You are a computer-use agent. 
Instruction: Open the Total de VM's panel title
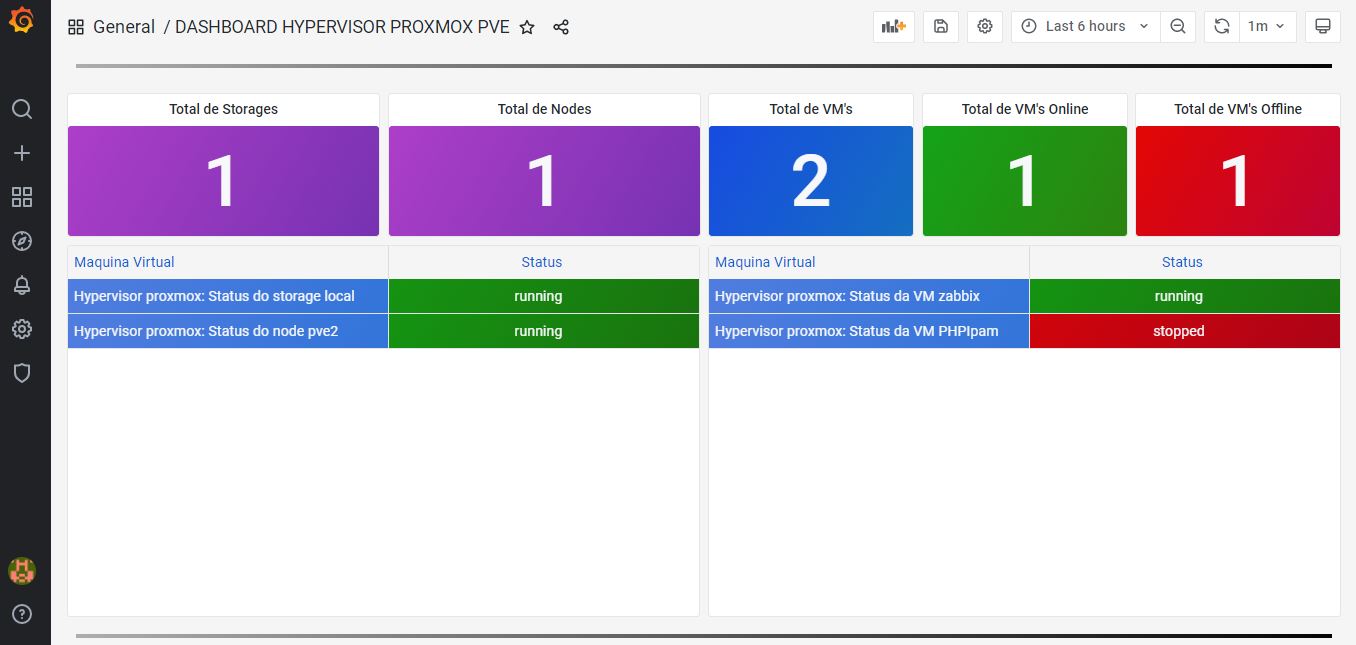click(811, 109)
